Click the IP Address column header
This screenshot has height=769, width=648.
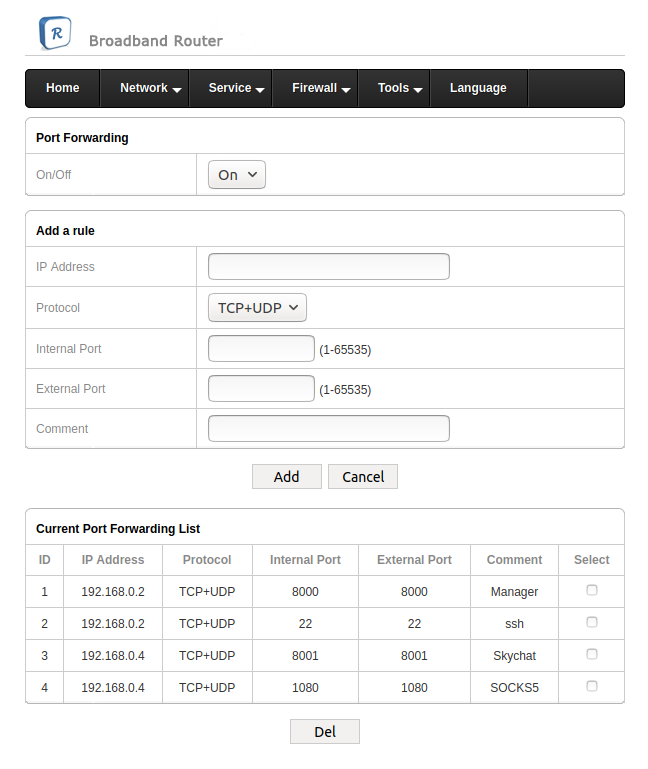[x=113, y=560]
